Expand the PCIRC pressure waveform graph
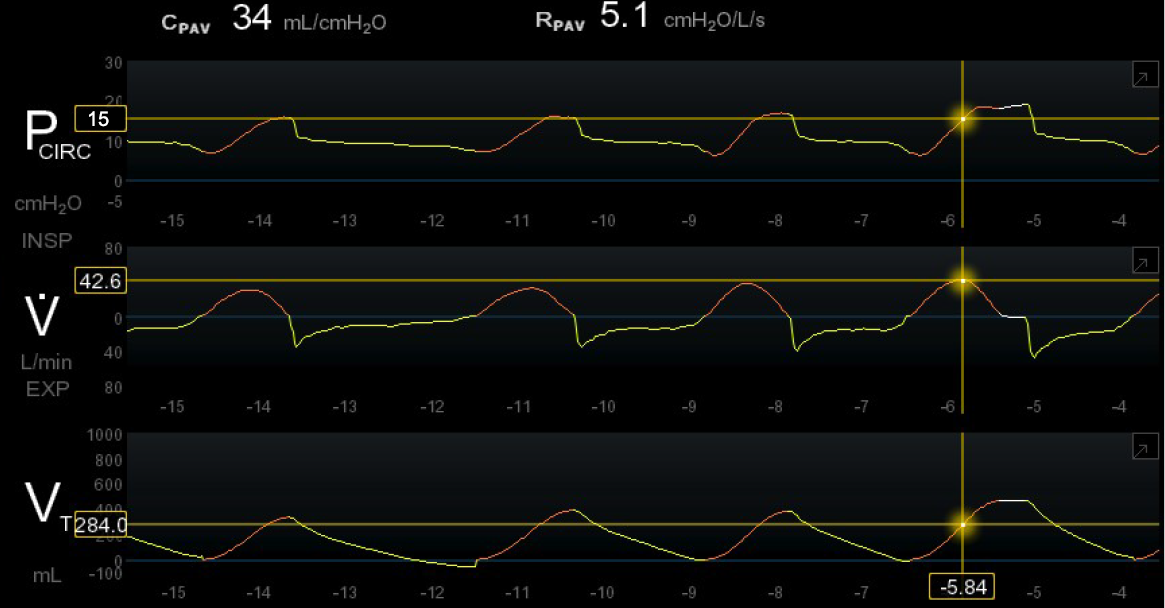Screen dimensions: 1165x608 1140,77
